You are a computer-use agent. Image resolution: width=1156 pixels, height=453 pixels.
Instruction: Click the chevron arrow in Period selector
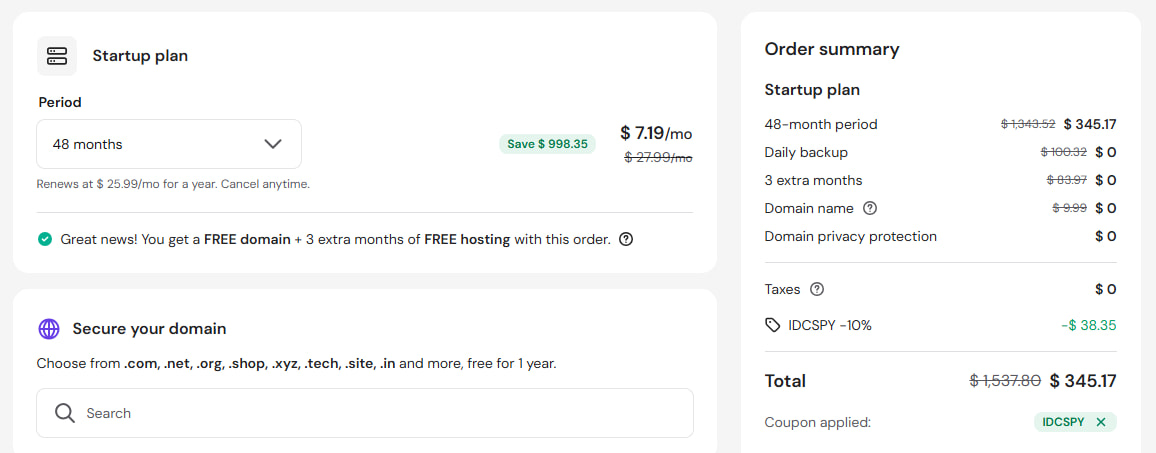[x=273, y=144]
